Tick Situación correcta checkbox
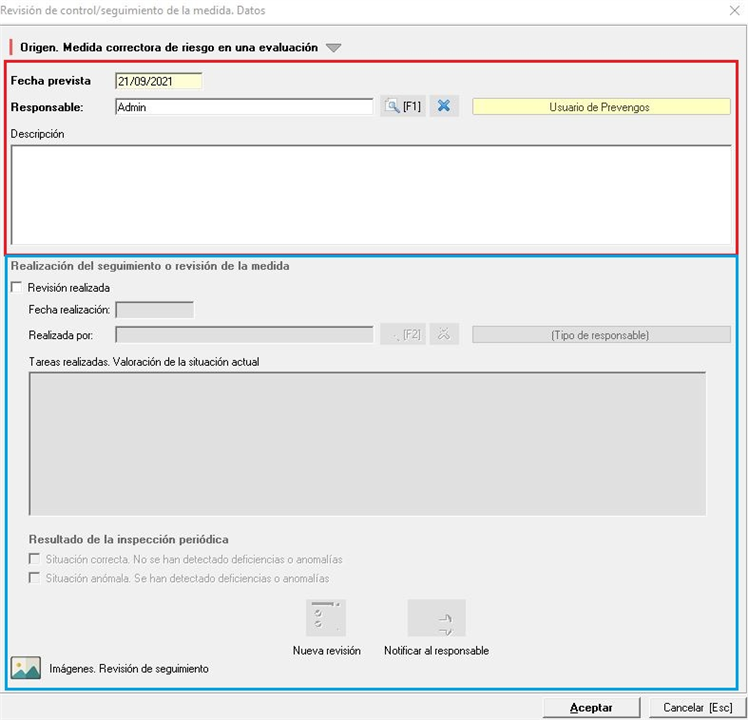Viewport: 748px width, 720px height. [x=34, y=559]
